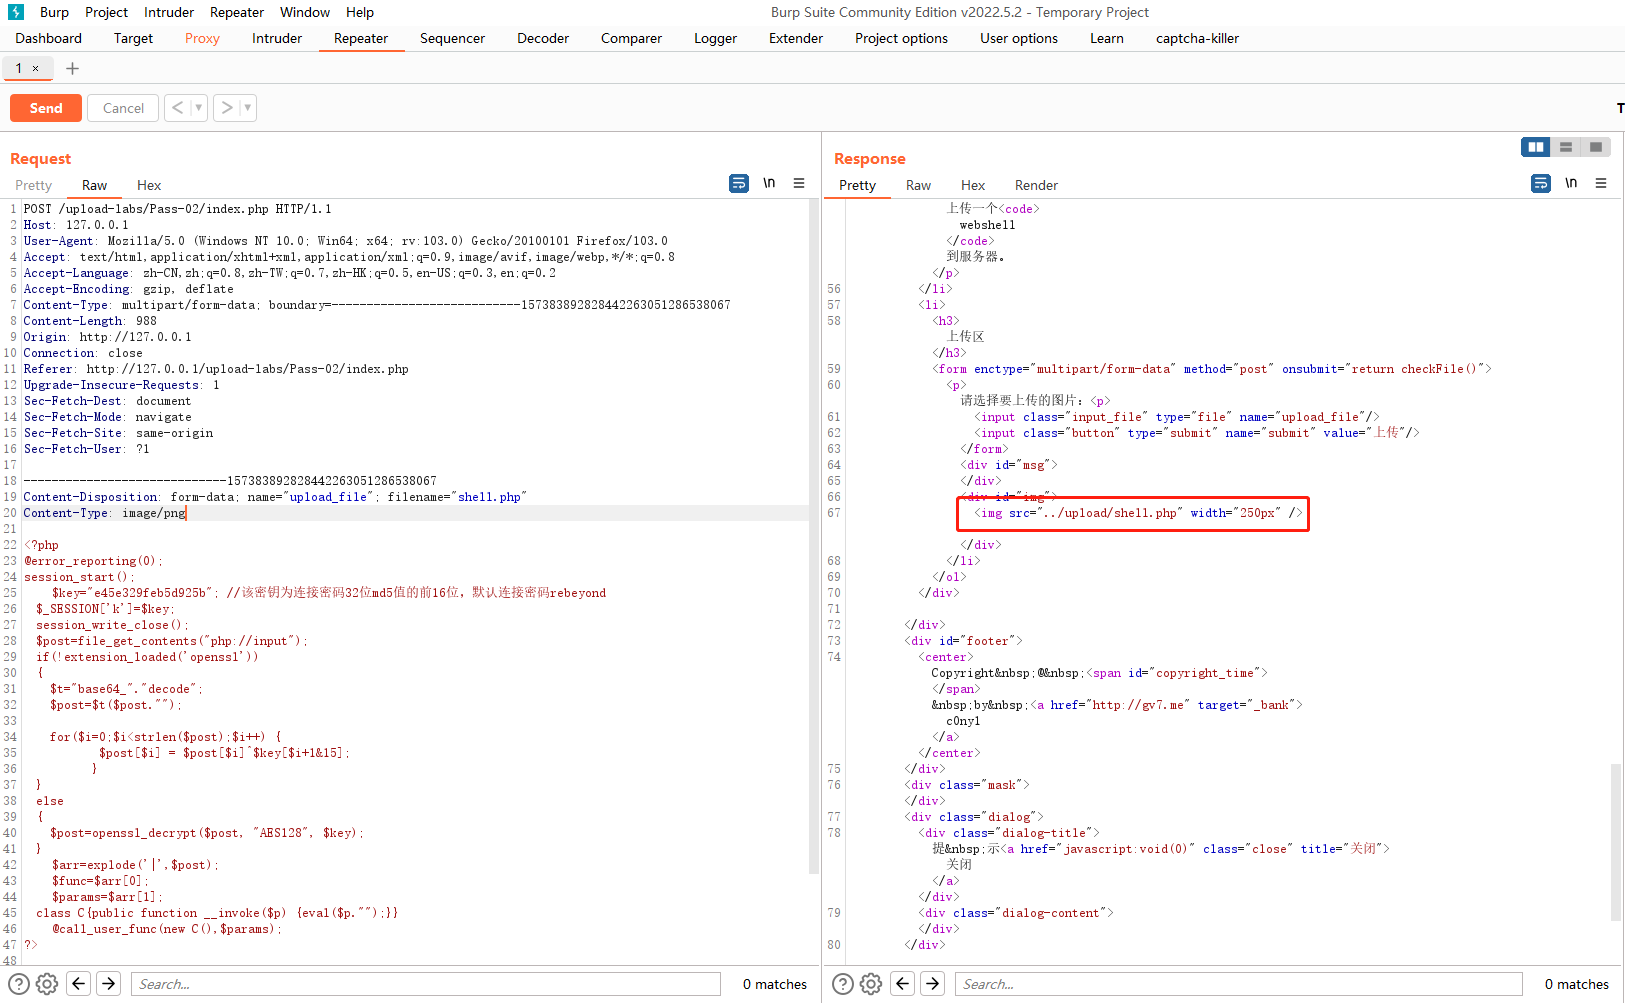Viewport: 1625px width, 1003px height.
Task: Open search help in the Response panel
Action: (x=843, y=984)
